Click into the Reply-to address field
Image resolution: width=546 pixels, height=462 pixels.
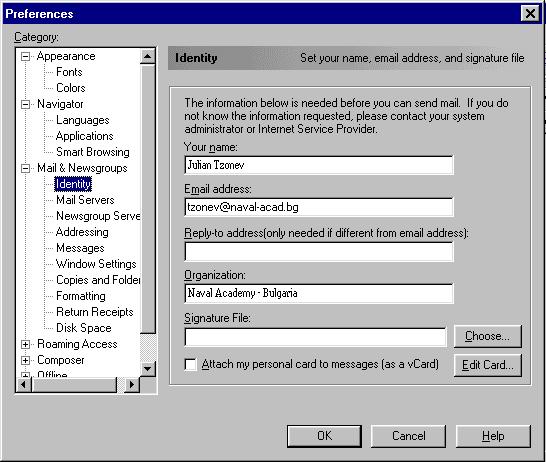(x=319, y=252)
